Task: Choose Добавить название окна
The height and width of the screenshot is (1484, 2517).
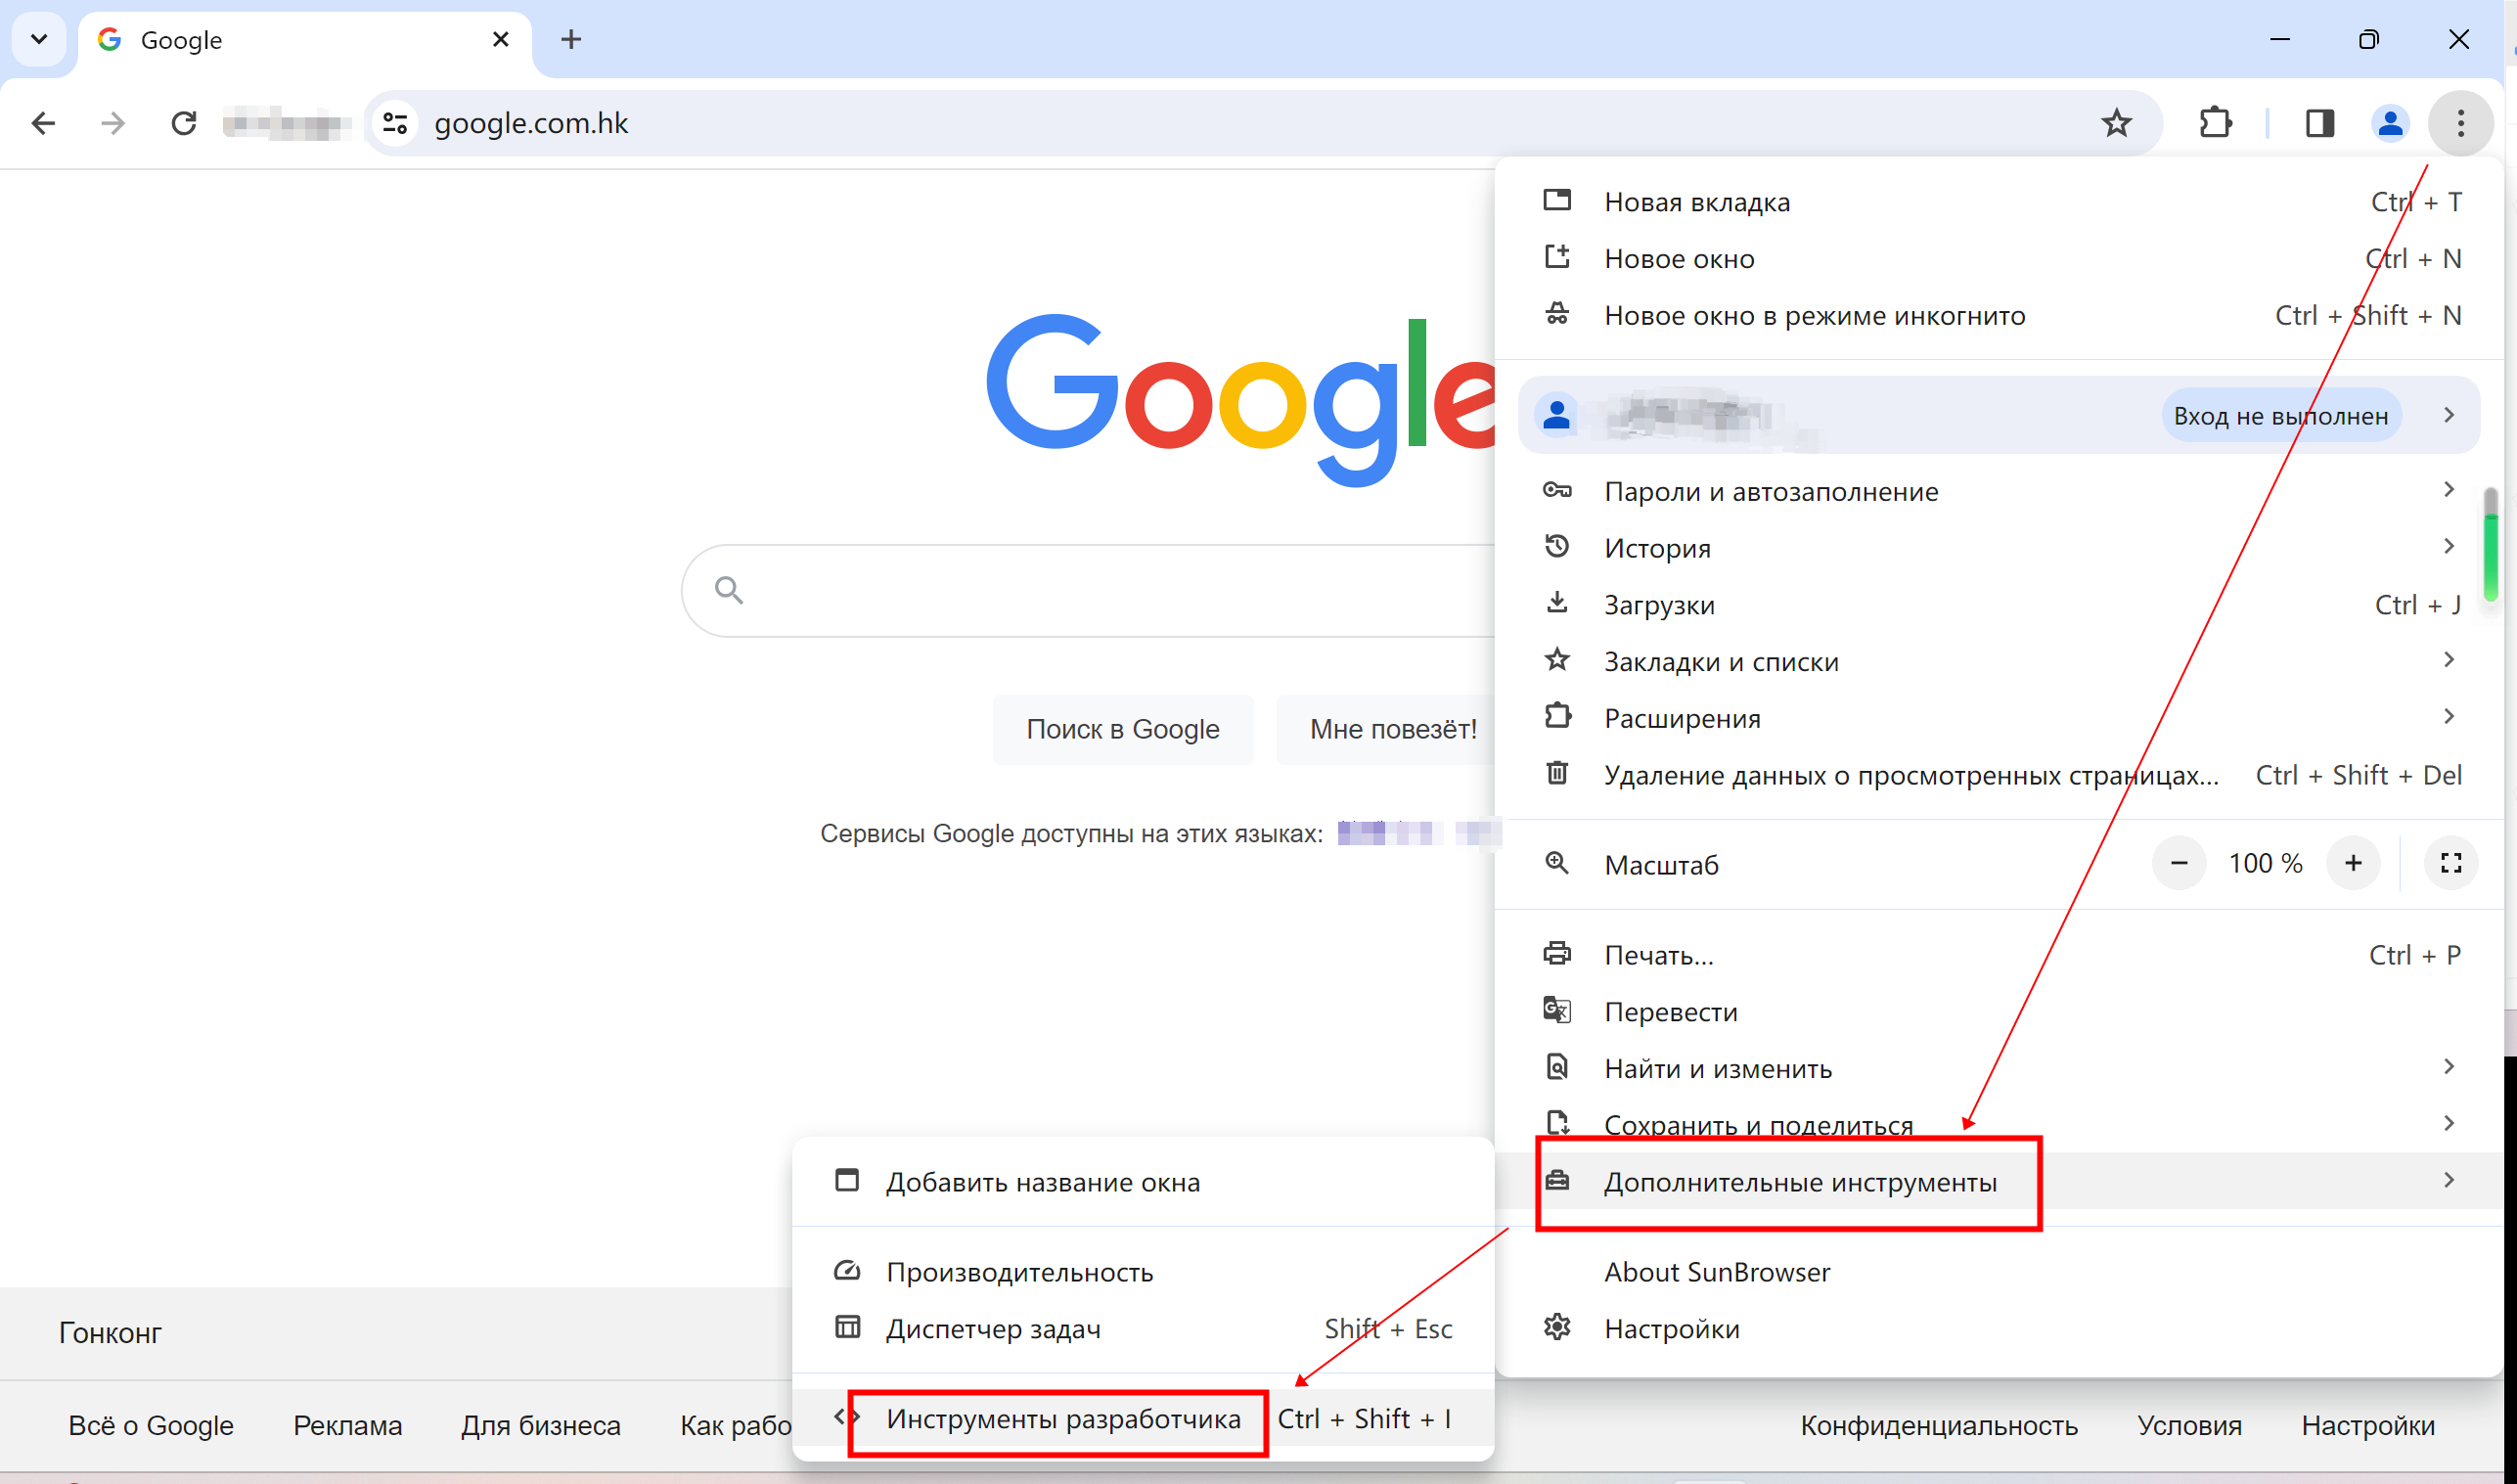Action: [x=1143, y=1182]
